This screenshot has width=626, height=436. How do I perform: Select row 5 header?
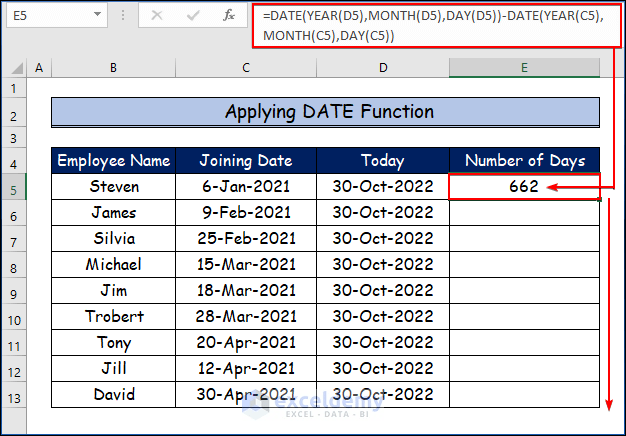[x=14, y=186]
